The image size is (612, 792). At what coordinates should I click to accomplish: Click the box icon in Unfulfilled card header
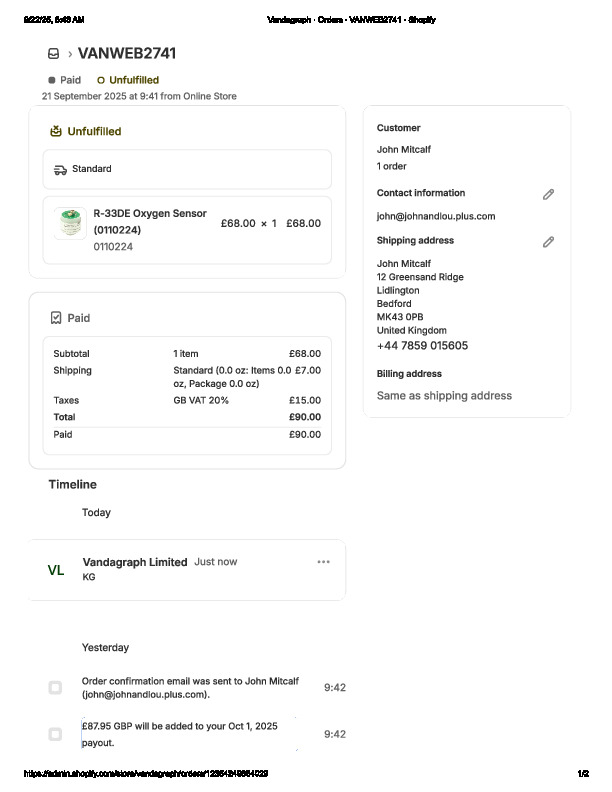click(56, 131)
